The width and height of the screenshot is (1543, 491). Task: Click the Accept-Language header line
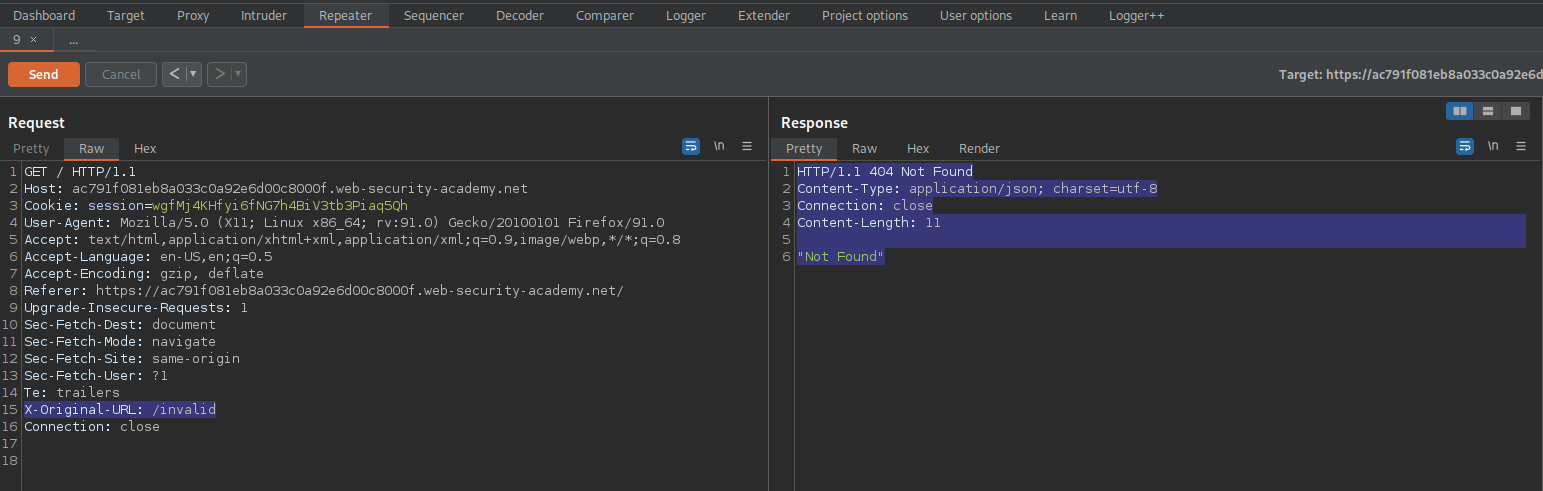coord(148,257)
